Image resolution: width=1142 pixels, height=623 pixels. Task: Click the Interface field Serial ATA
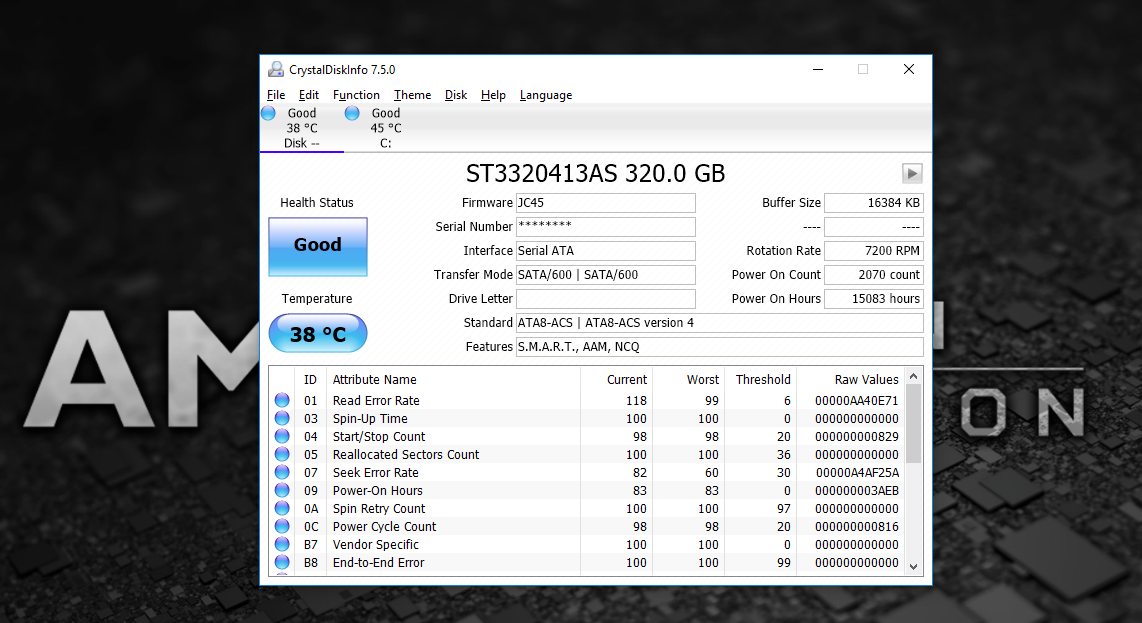605,251
